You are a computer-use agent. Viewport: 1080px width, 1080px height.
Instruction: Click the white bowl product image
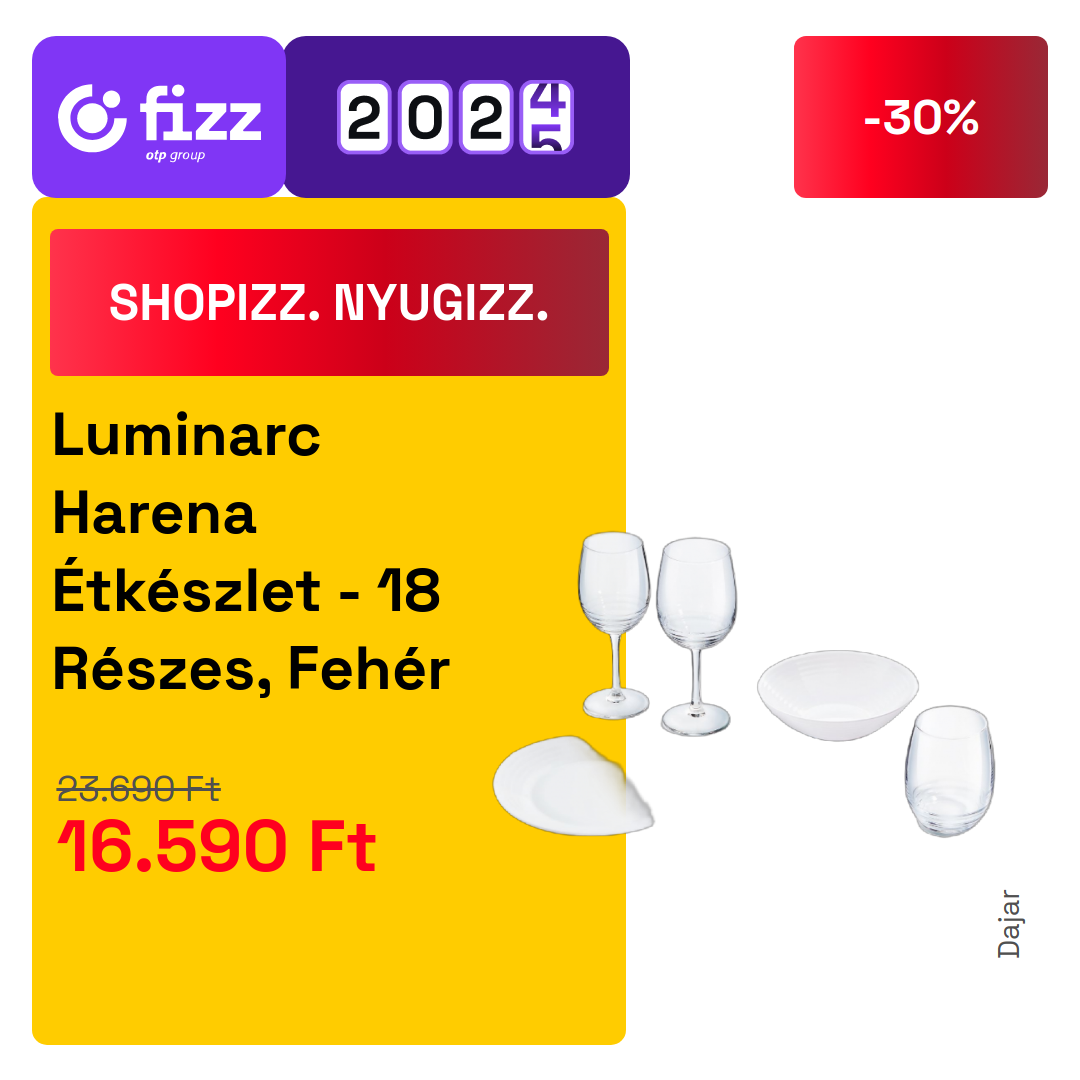pos(838,695)
